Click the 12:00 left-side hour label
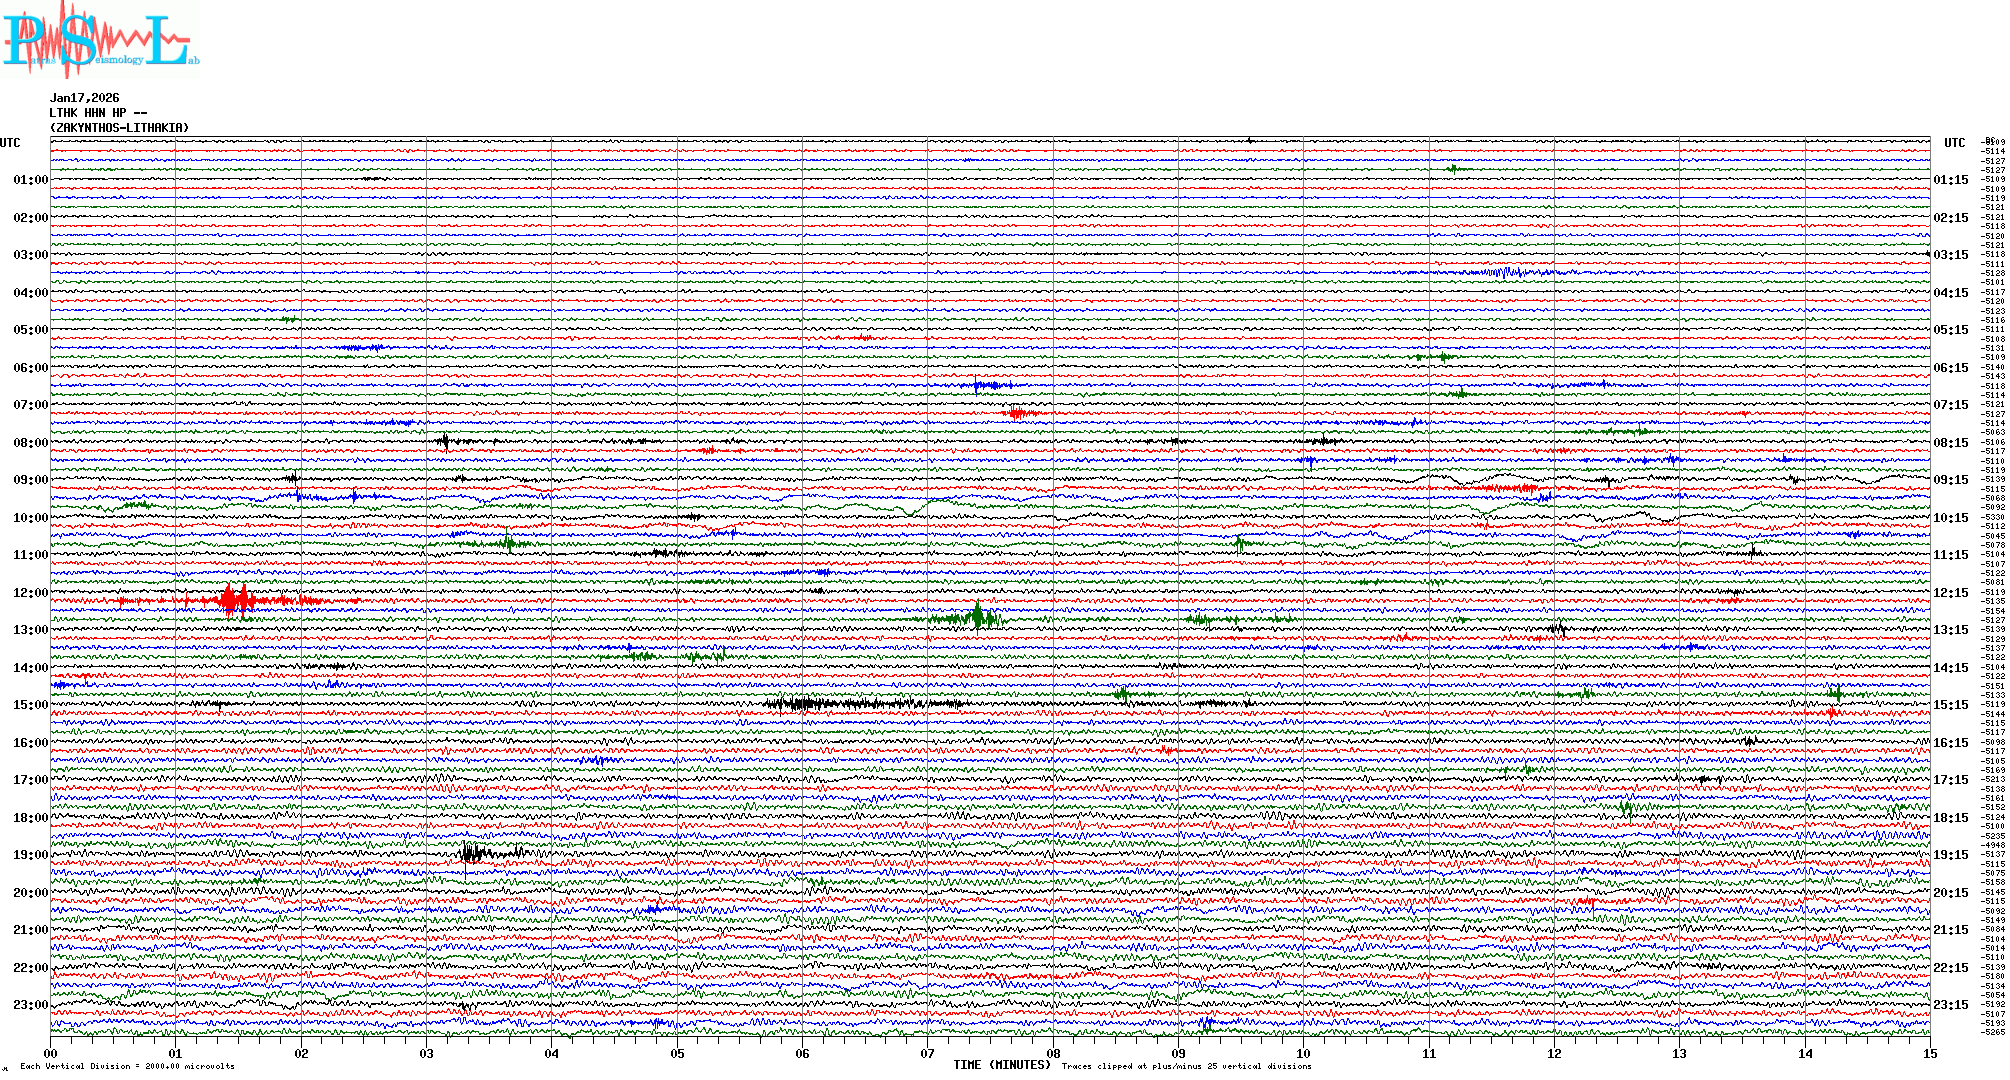This screenshot has width=2010, height=1080. [30, 593]
